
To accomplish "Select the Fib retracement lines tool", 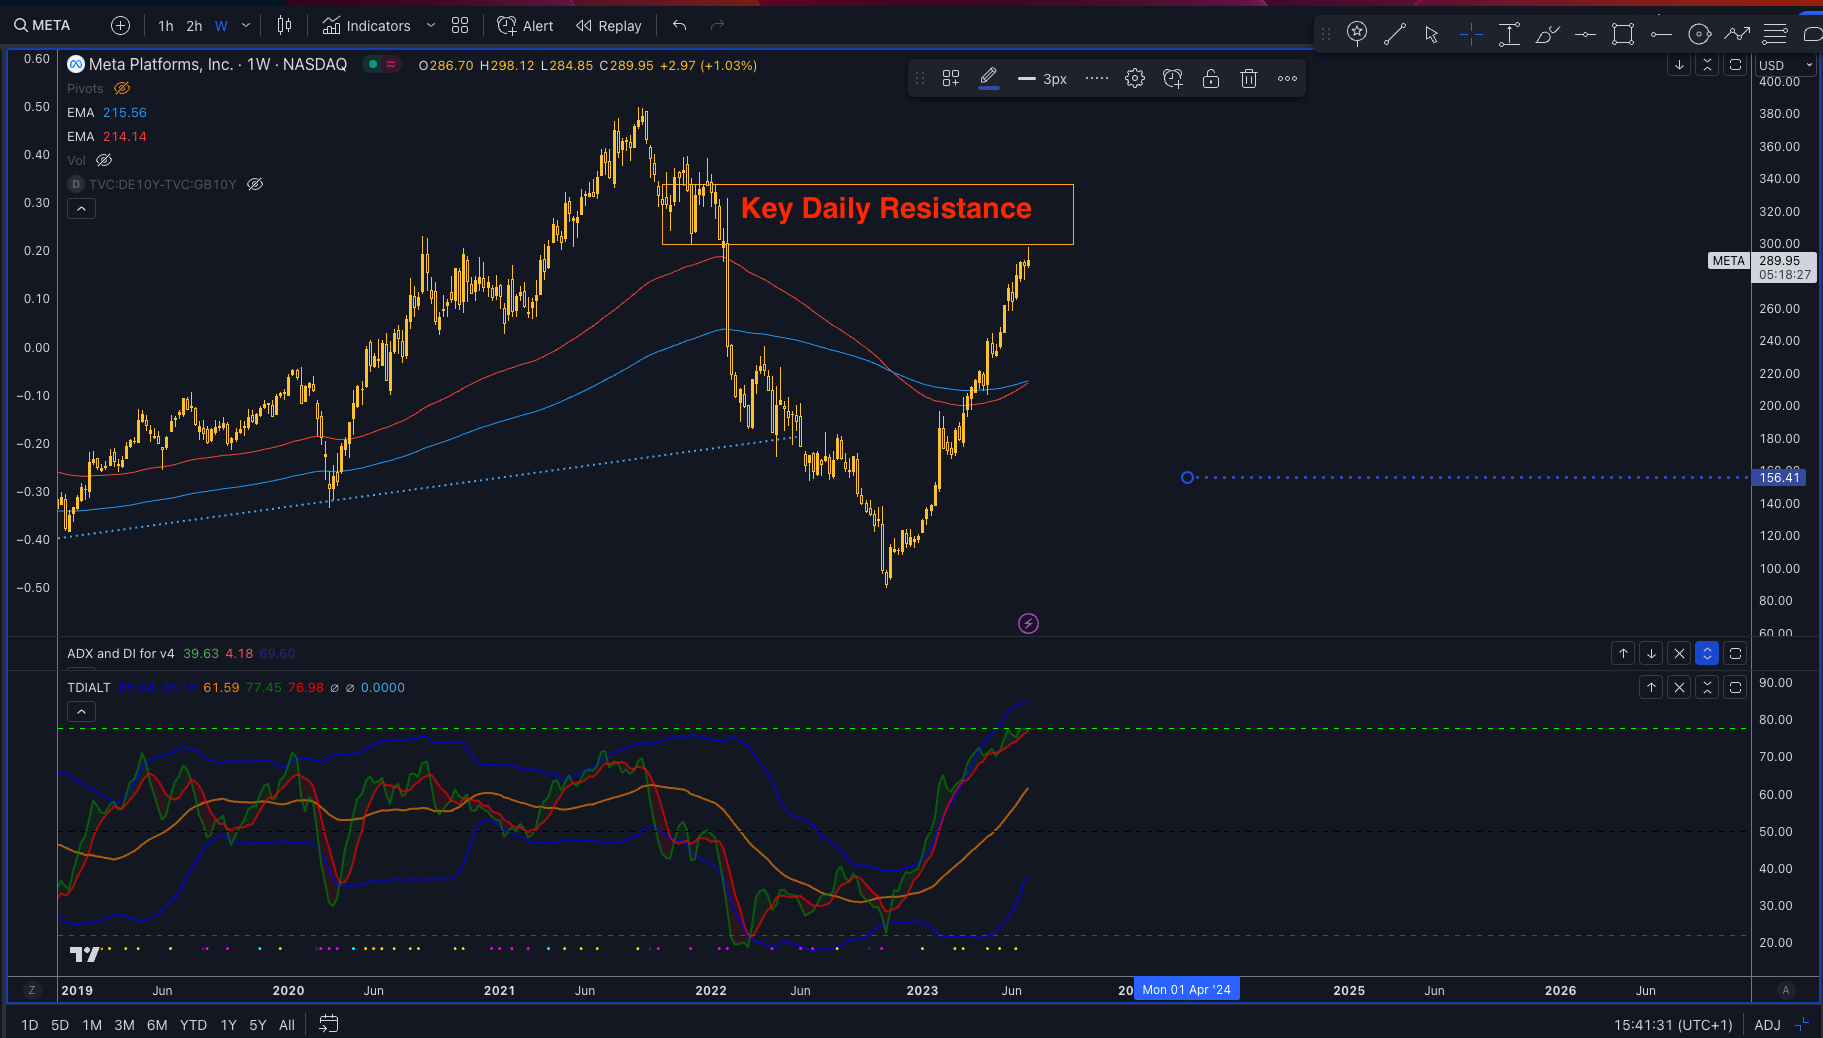I will click(1775, 34).
